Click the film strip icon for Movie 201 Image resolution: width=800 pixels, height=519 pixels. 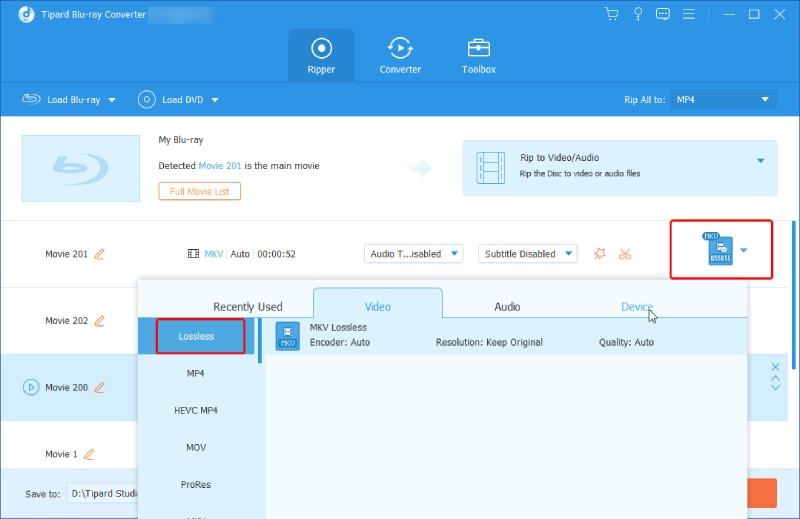pyautogui.click(x=193, y=254)
